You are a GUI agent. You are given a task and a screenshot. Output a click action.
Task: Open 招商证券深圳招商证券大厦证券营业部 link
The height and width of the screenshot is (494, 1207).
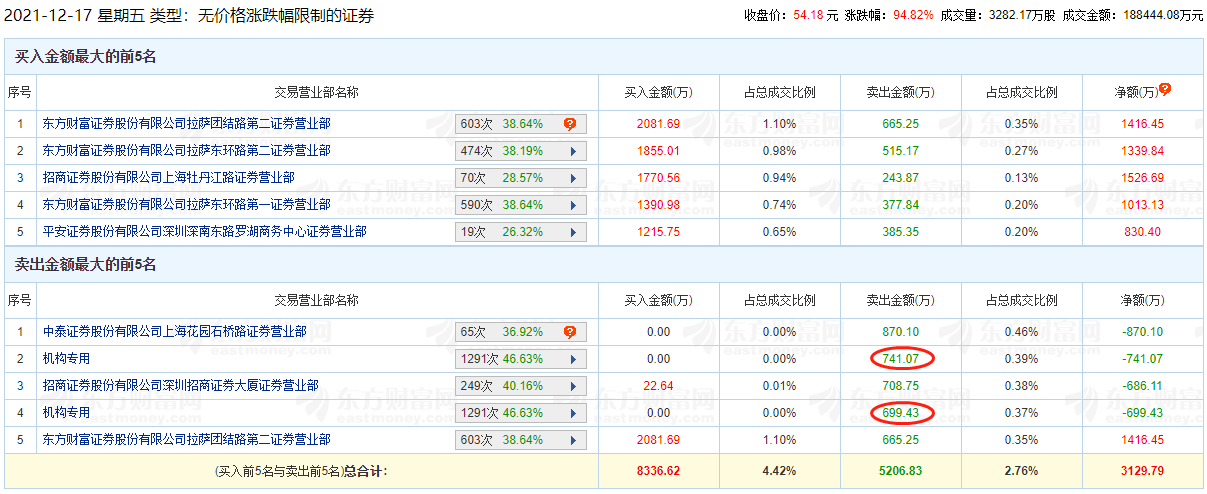click(181, 386)
